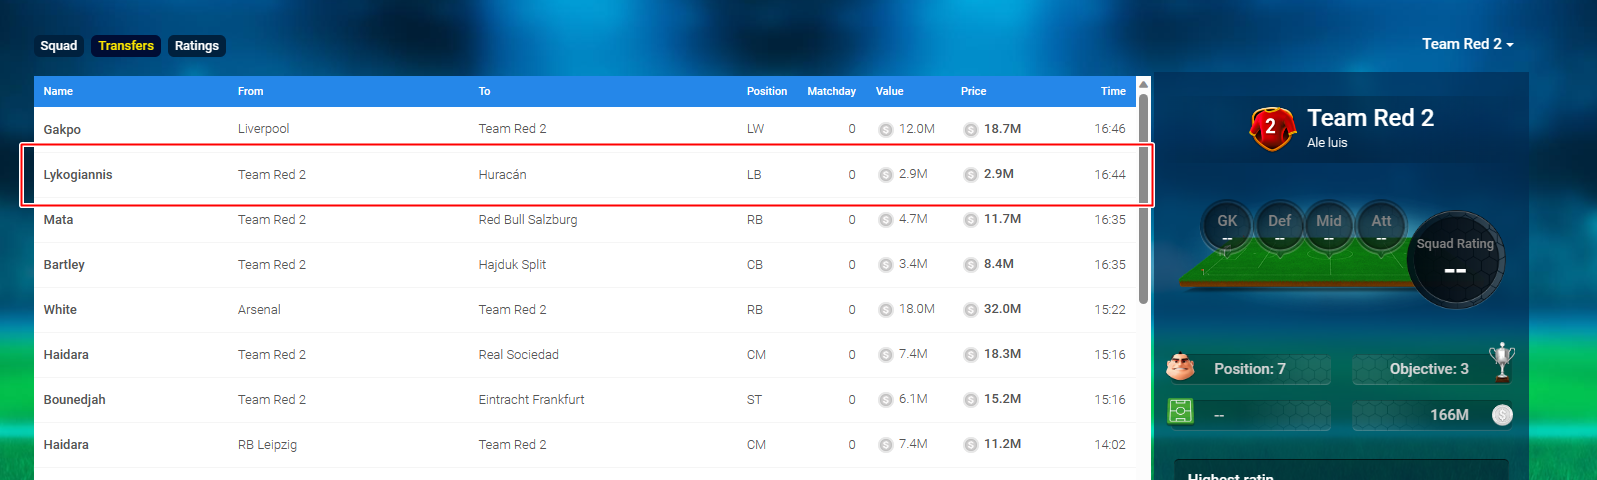Select the Def rating circle
This screenshot has width=1597, height=480.
pyautogui.click(x=1279, y=227)
